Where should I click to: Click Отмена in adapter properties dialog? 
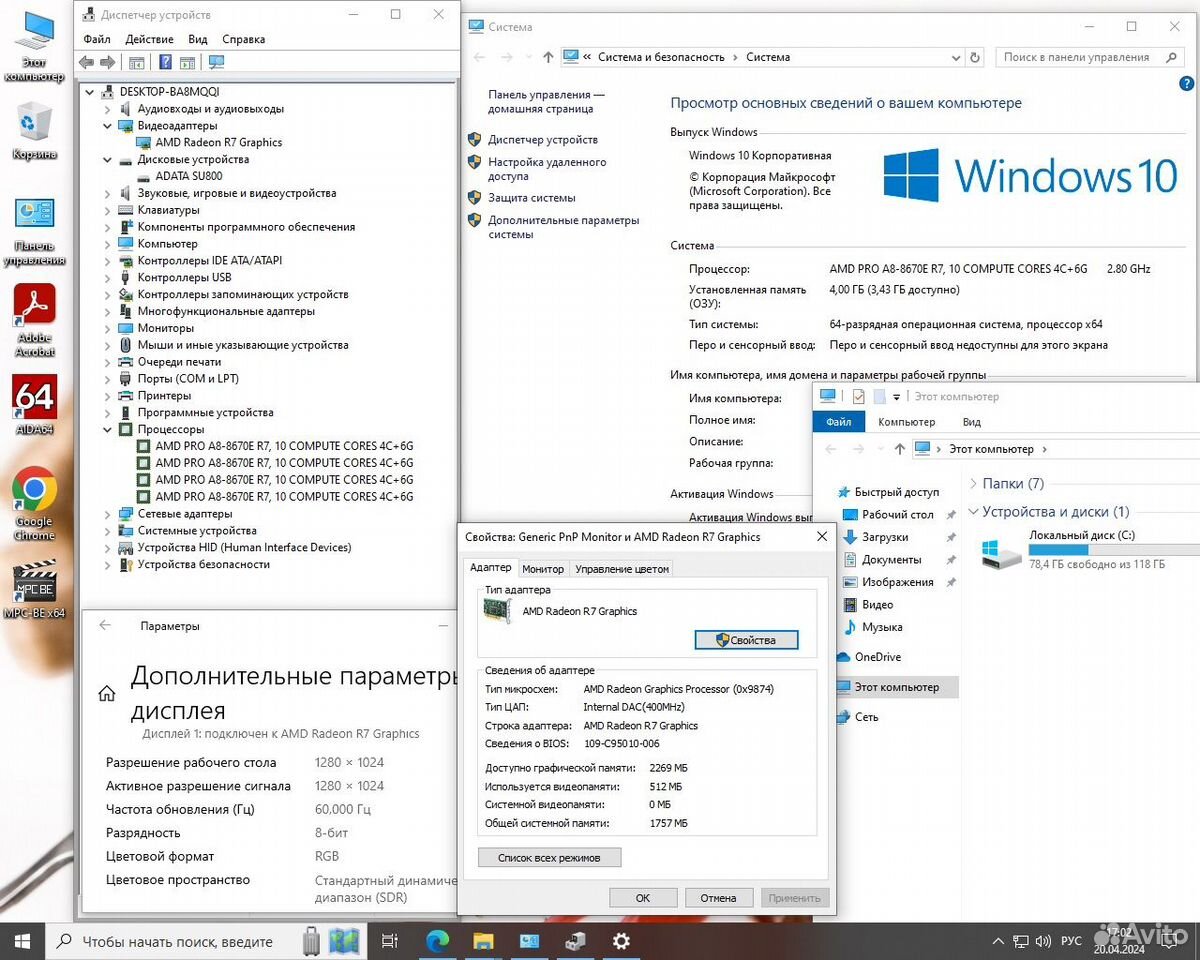[x=718, y=898]
